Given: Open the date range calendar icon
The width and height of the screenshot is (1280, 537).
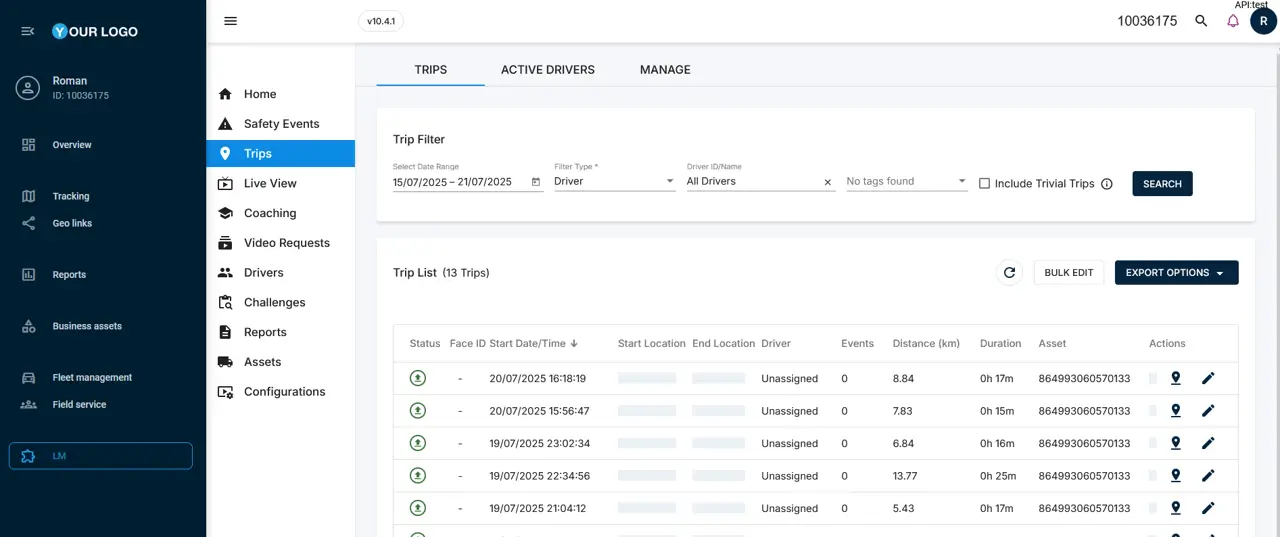Looking at the screenshot, I should pyautogui.click(x=536, y=182).
